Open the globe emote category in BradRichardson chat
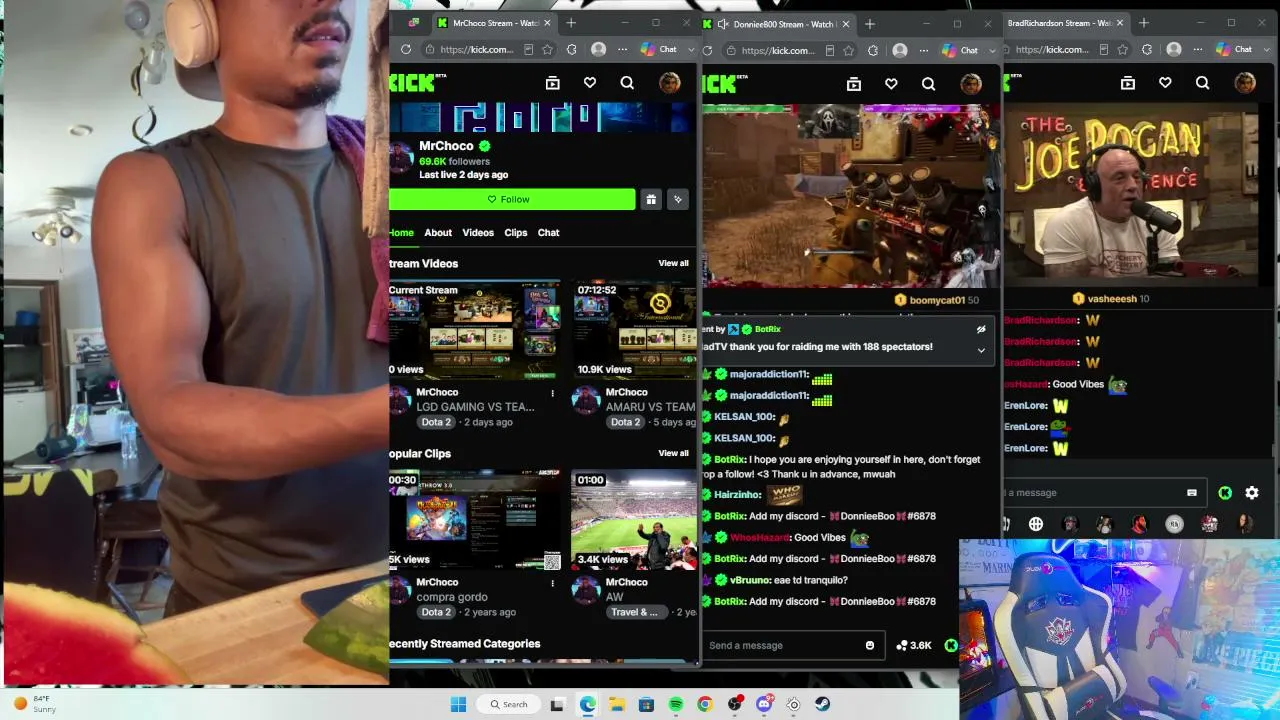 click(1036, 524)
